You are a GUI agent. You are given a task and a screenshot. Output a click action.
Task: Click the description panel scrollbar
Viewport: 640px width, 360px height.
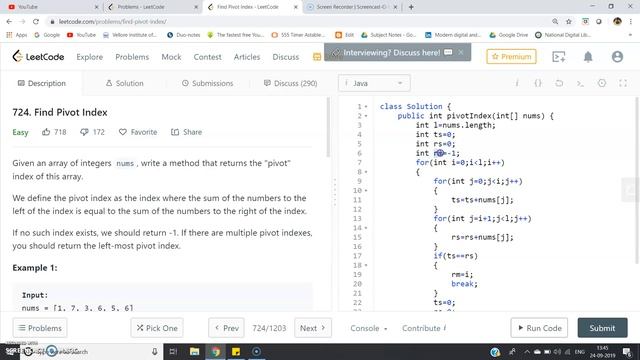pos(327,127)
